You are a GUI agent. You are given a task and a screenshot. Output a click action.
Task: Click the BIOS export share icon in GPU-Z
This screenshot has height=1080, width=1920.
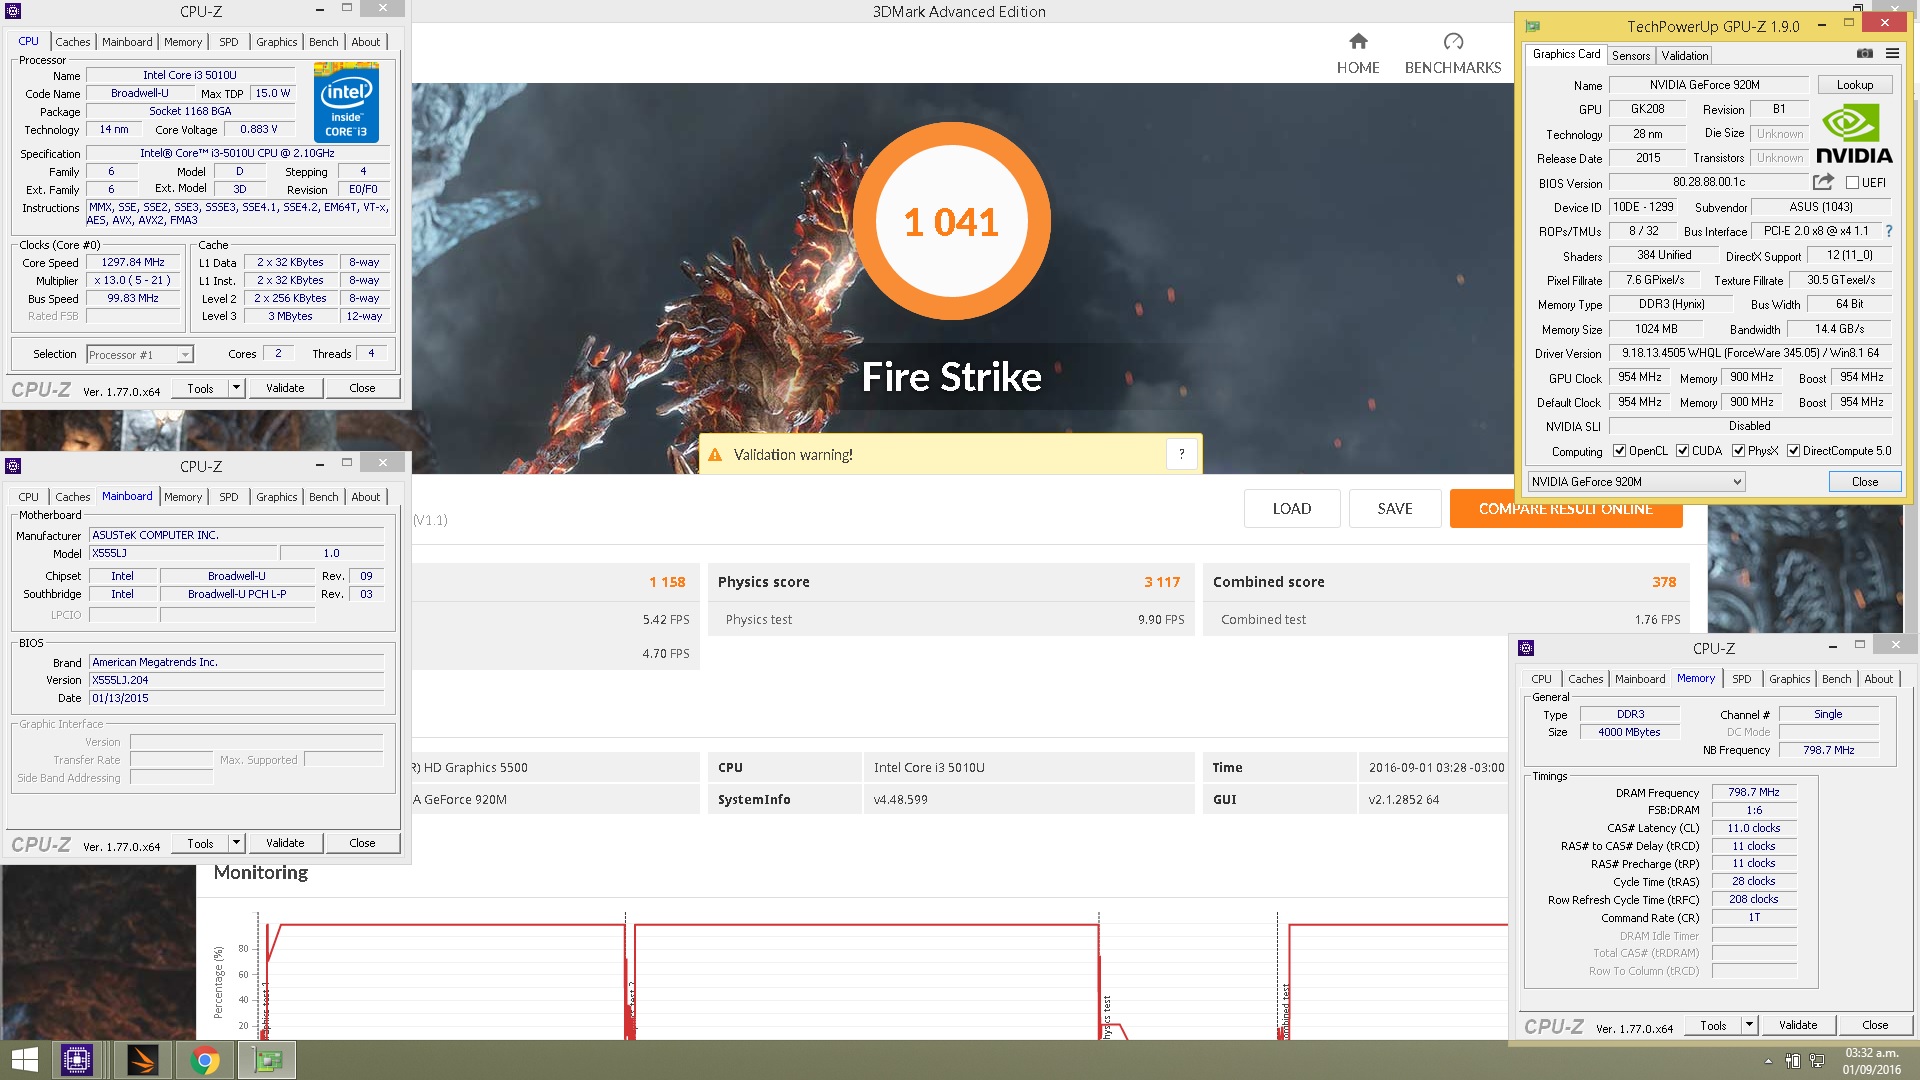1823,182
